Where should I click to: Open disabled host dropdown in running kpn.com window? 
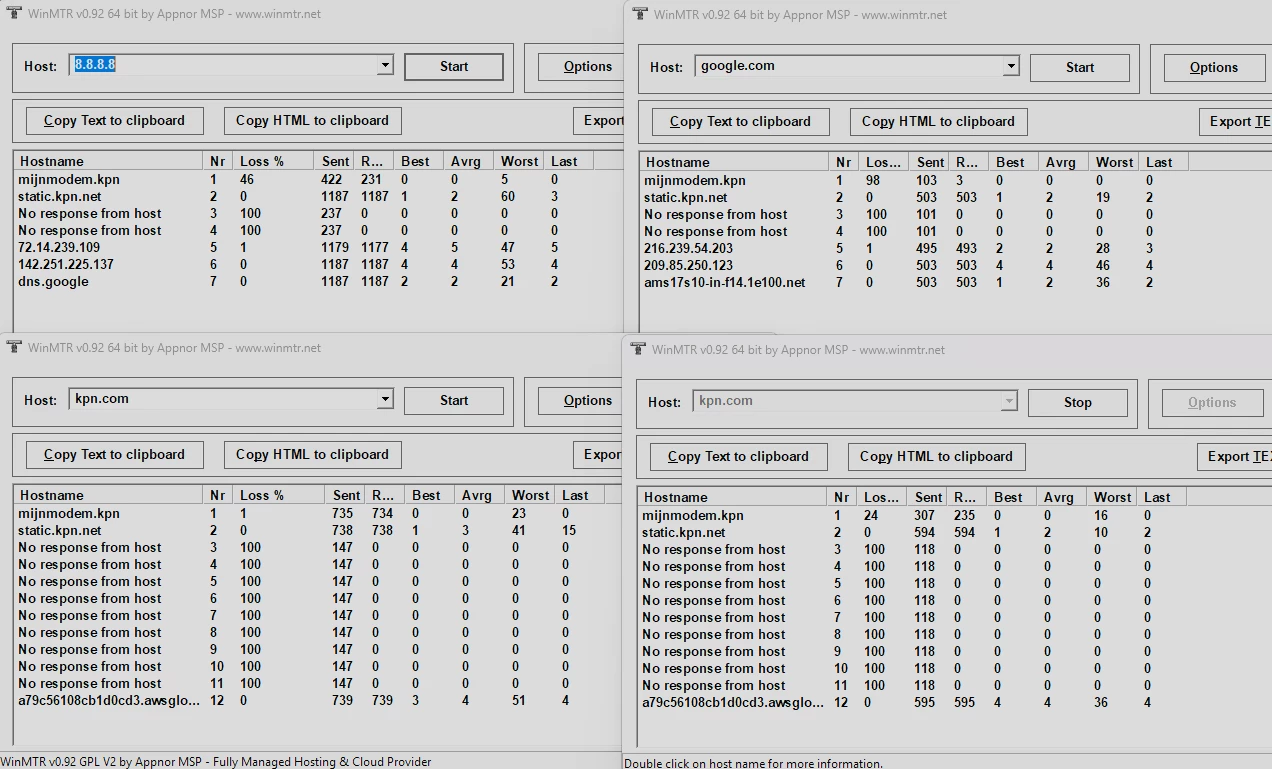click(x=1009, y=402)
